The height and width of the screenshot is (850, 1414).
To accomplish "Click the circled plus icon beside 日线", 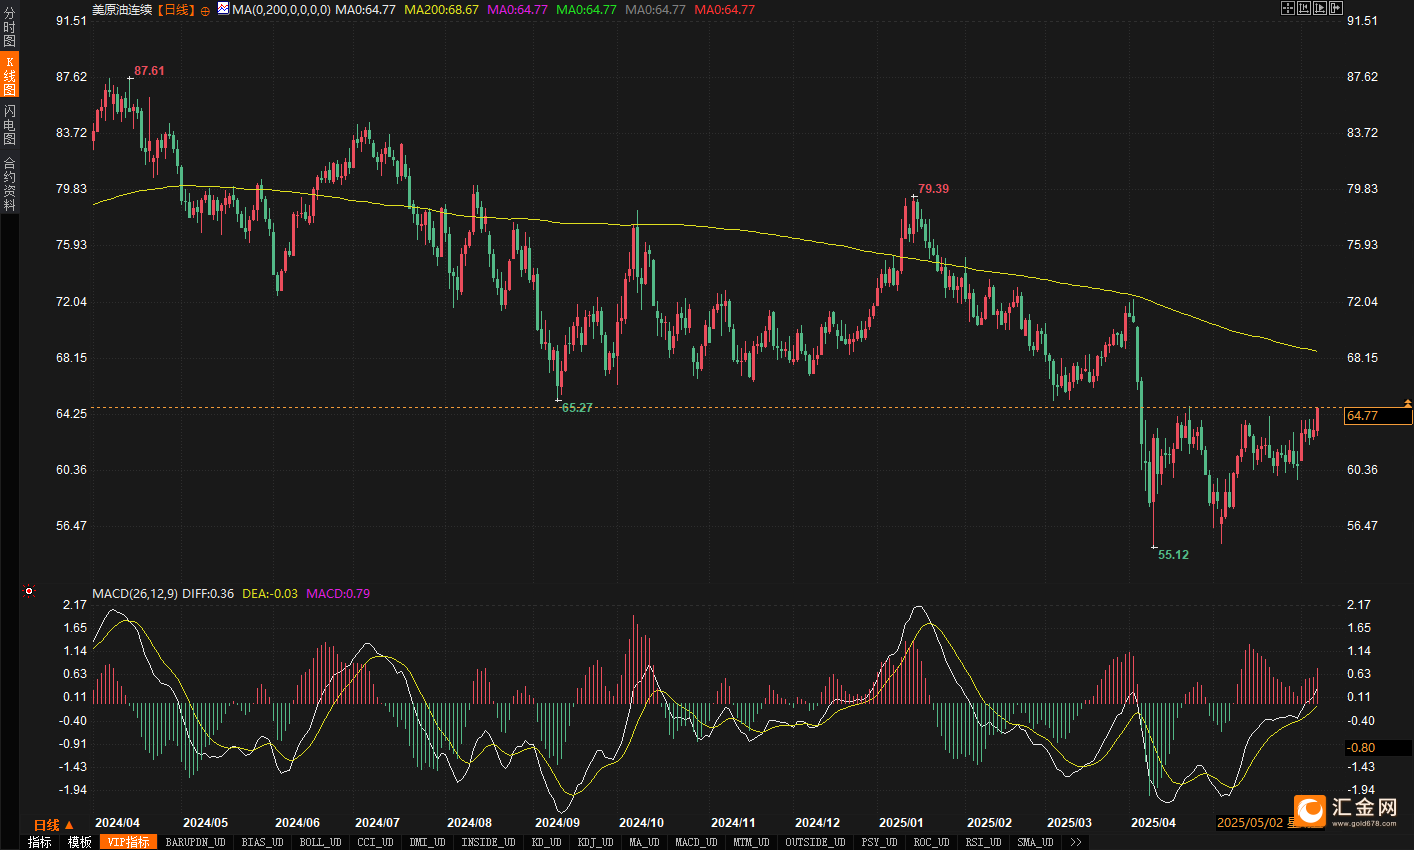I will pos(205,10).
